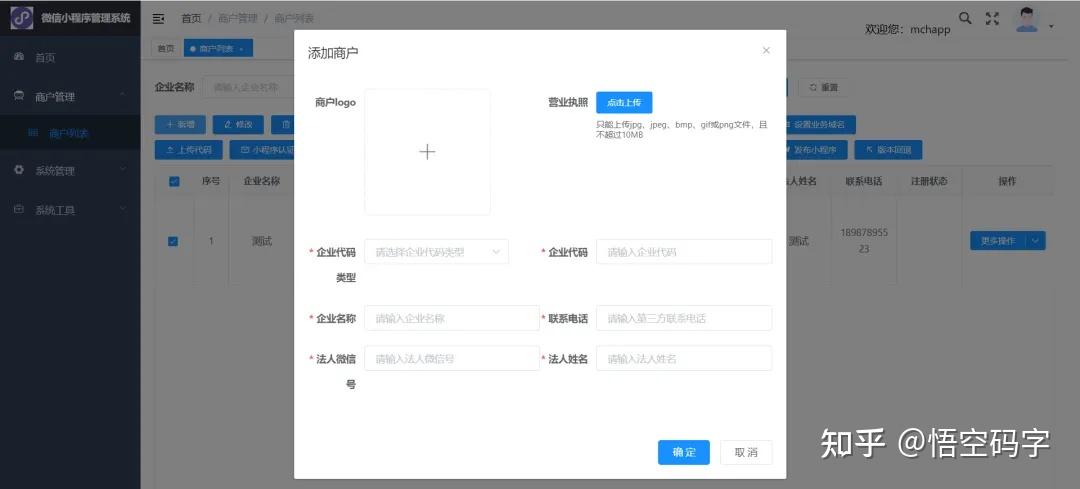Toggle the select-all header checkbox
This screenshot has width=1080, height=489.
pyautogui.click(x=174, y=182)
